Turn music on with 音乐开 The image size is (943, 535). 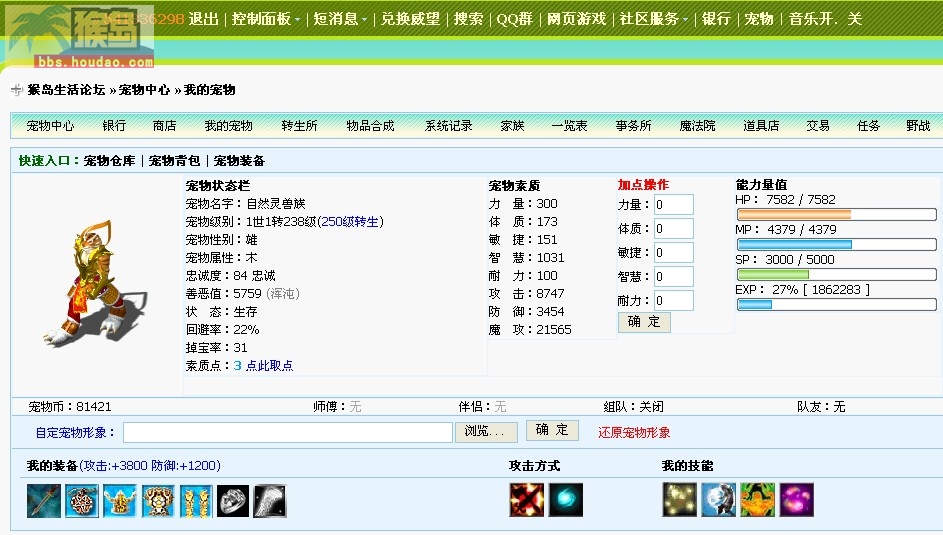coord(811,19)
